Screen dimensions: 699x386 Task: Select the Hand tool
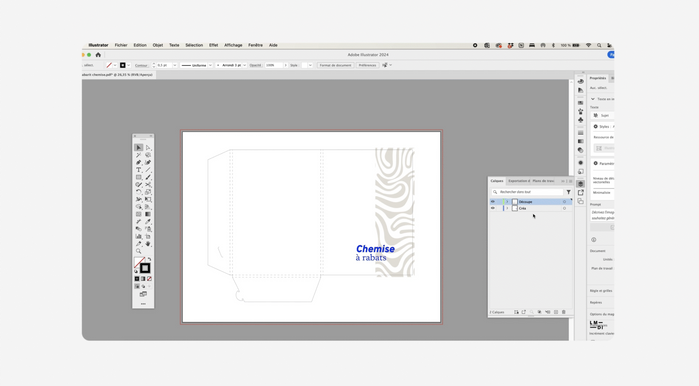coord(148,243)
